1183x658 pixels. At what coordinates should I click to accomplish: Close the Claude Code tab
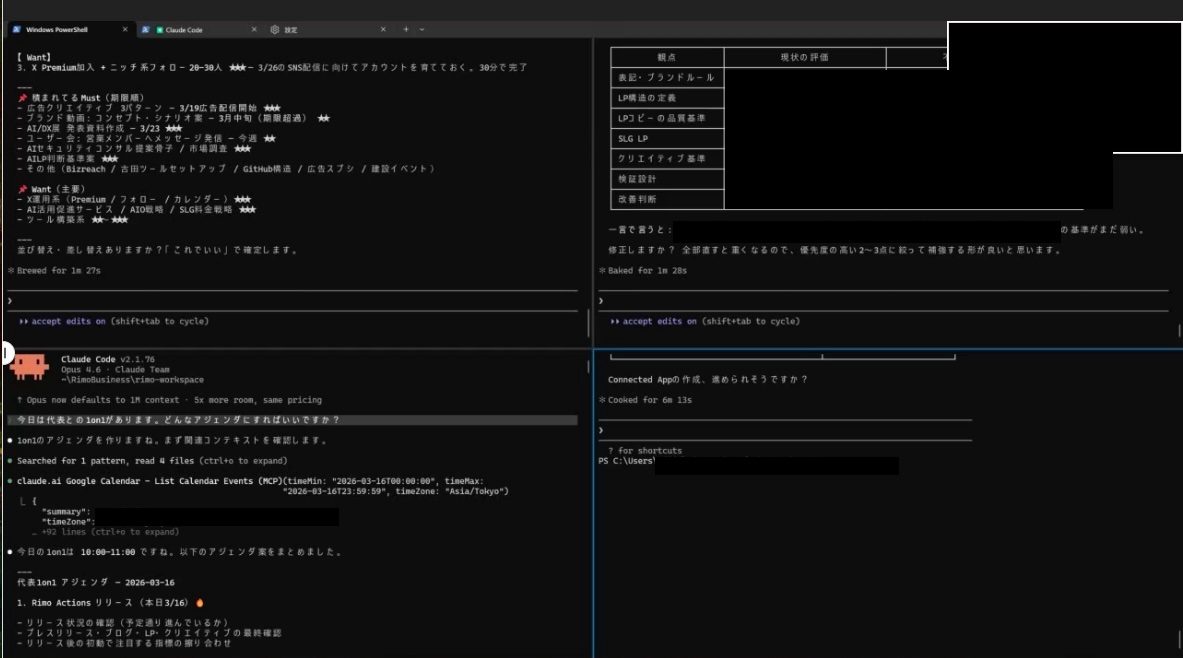254,30
